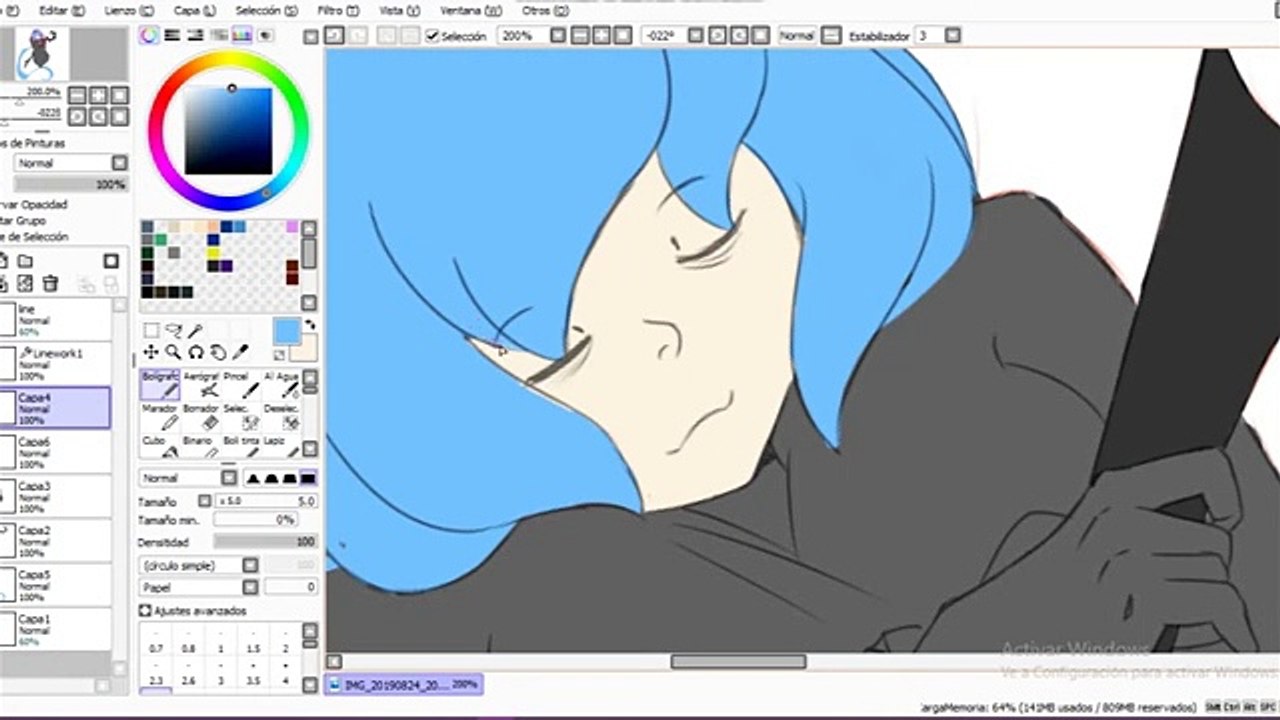Select the rectangular selection tool
Screen dimensions: 1280x720
pyautogui.click(x=151, y=330)
